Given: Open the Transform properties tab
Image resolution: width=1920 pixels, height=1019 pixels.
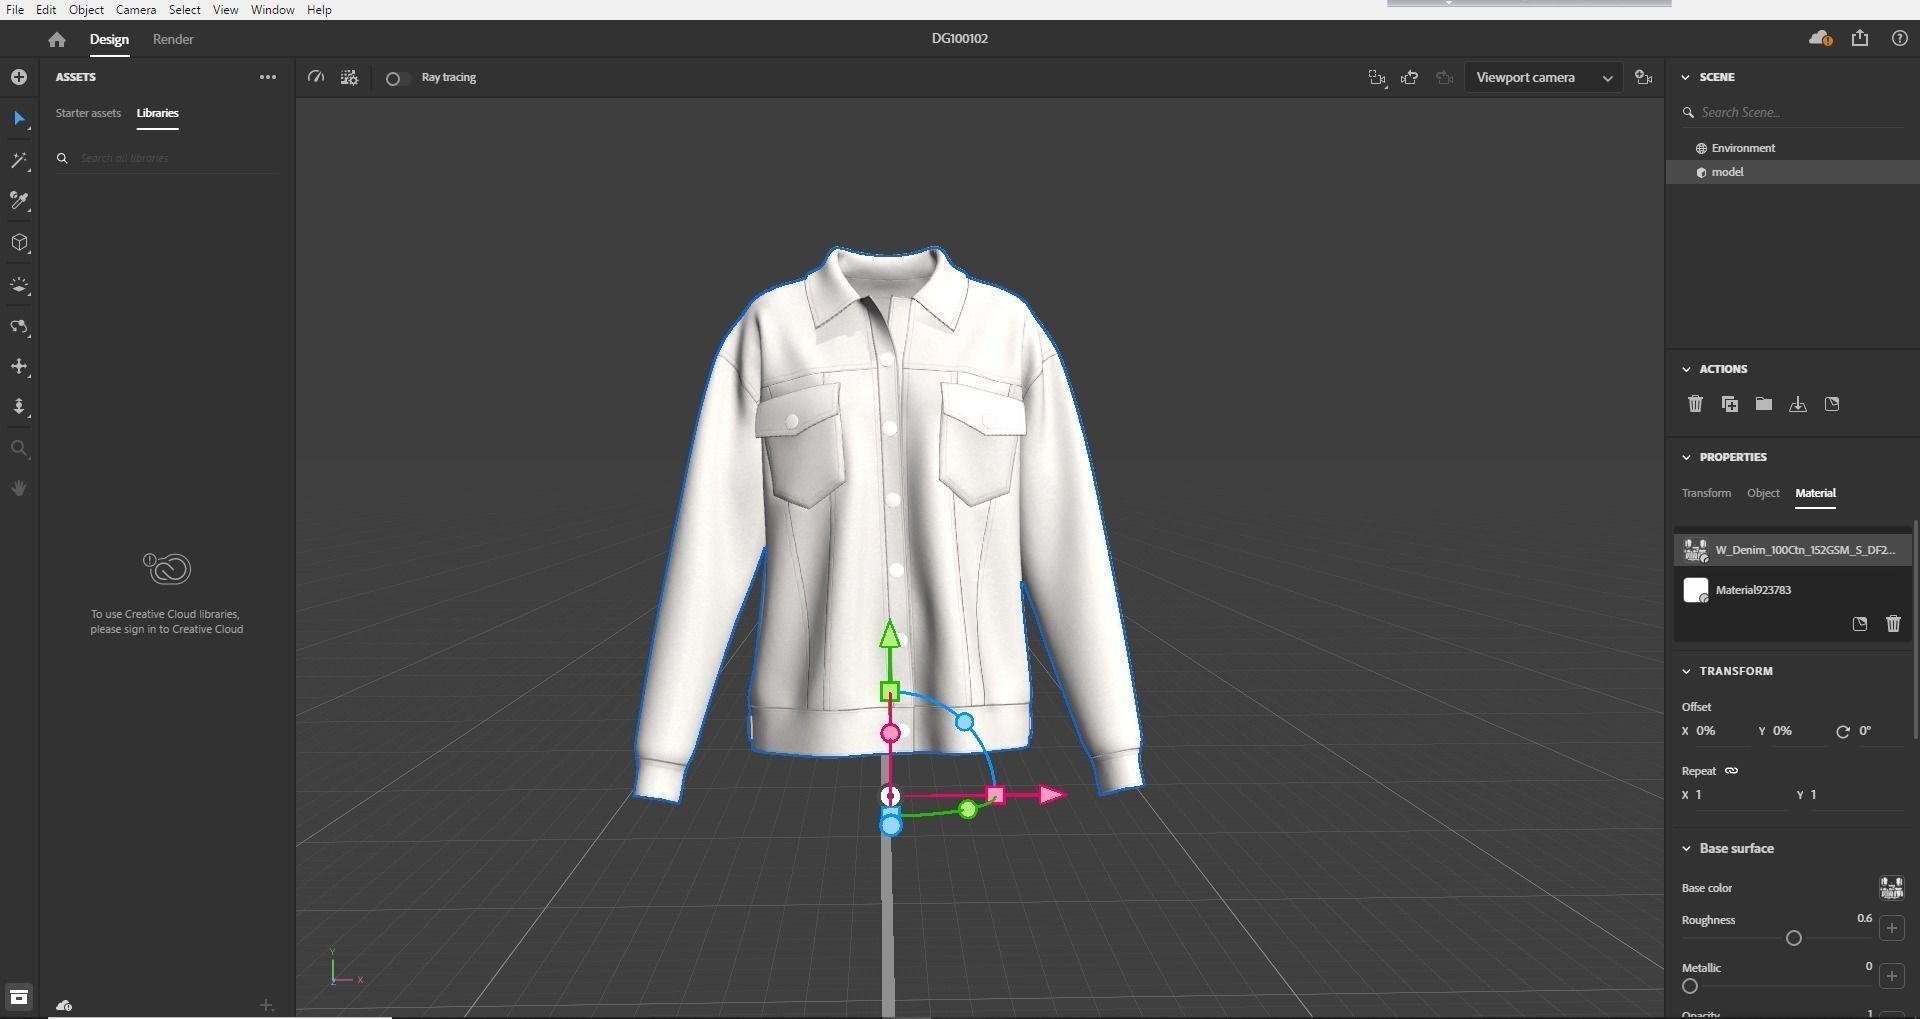Looking at the screenshot, I should click(x=1706, y=493).
